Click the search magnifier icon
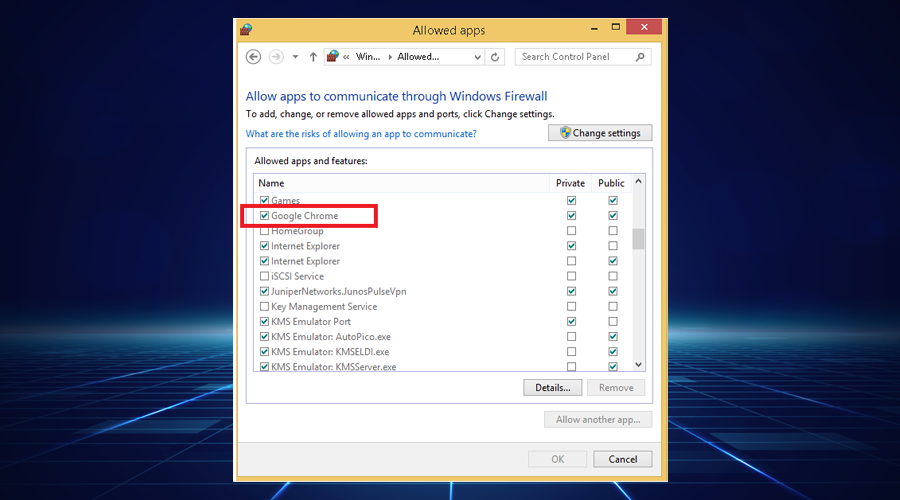 (641, 57)
